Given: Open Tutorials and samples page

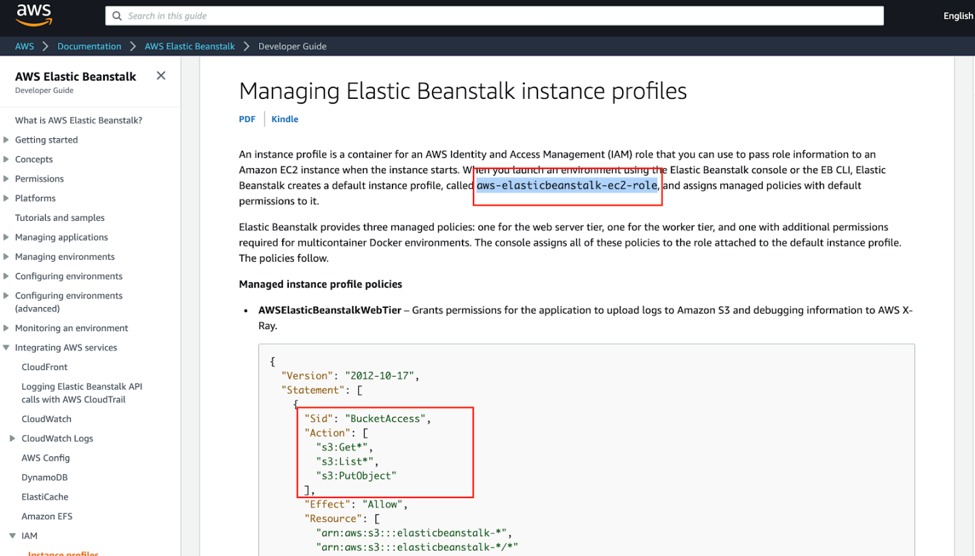Looking at the screenshot, I should [60, 218].
